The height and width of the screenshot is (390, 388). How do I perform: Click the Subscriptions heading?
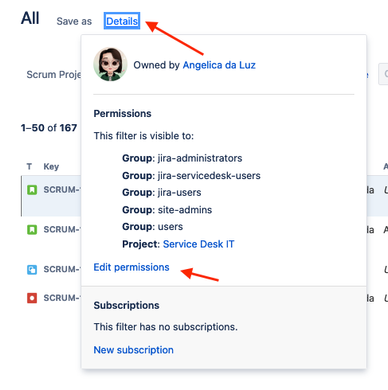click(126, 305)
